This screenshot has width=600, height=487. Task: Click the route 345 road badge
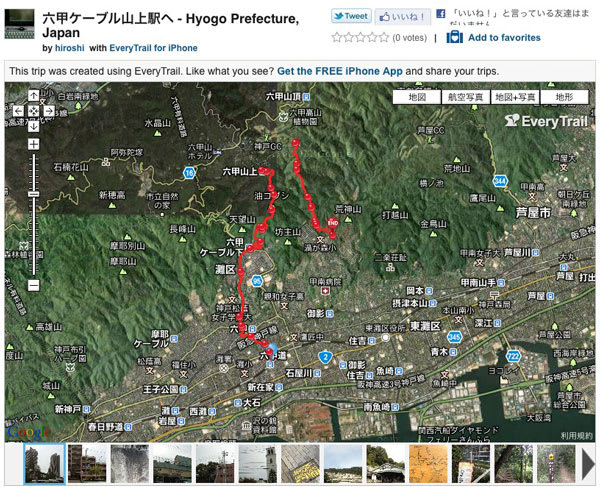(x=454, y=337)
